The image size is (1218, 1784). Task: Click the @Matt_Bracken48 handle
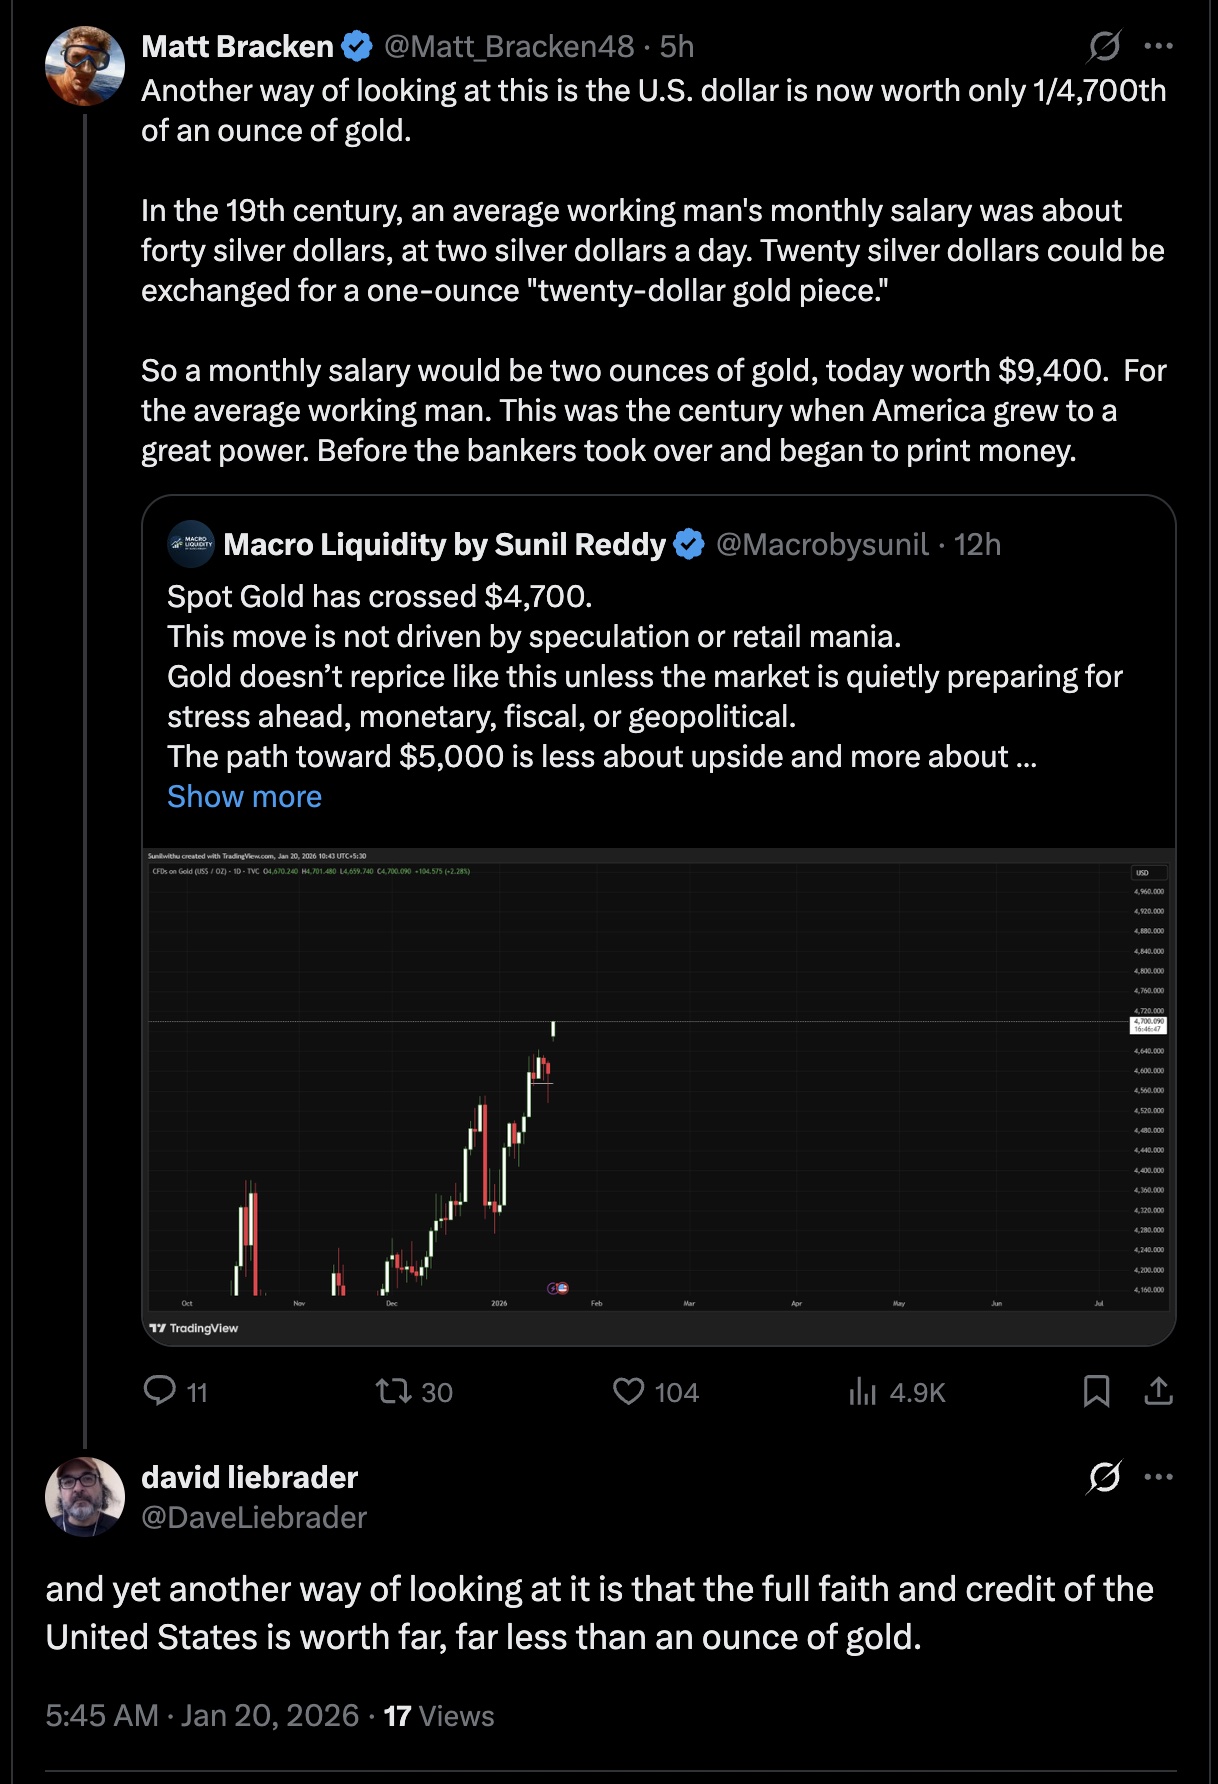pyautogui.click(x=509, y=46)
